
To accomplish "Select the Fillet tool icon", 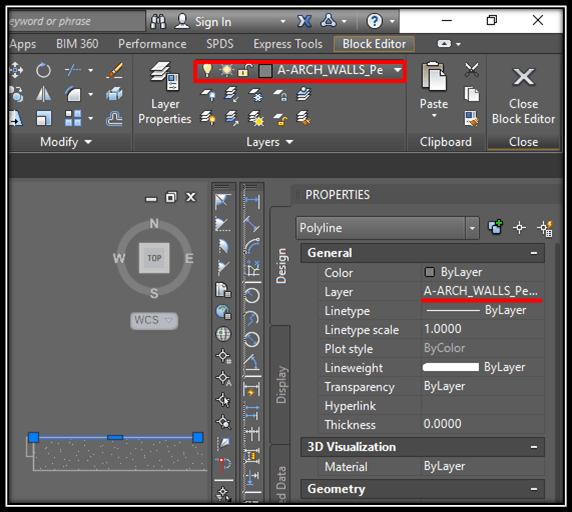I will point(73,94).
